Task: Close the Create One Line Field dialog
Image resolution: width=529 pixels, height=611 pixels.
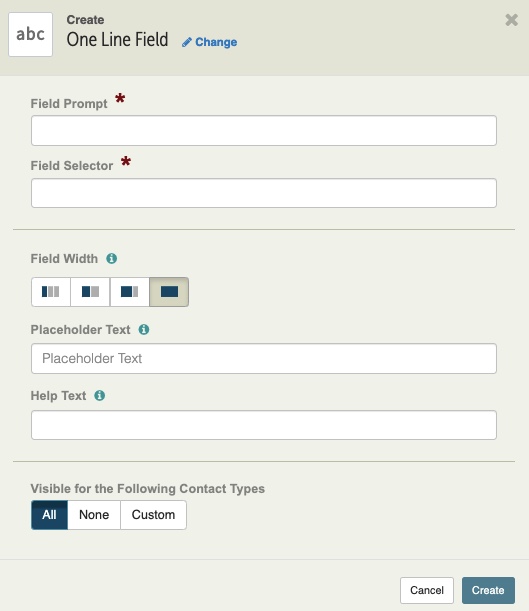Action: pos(511,20)
